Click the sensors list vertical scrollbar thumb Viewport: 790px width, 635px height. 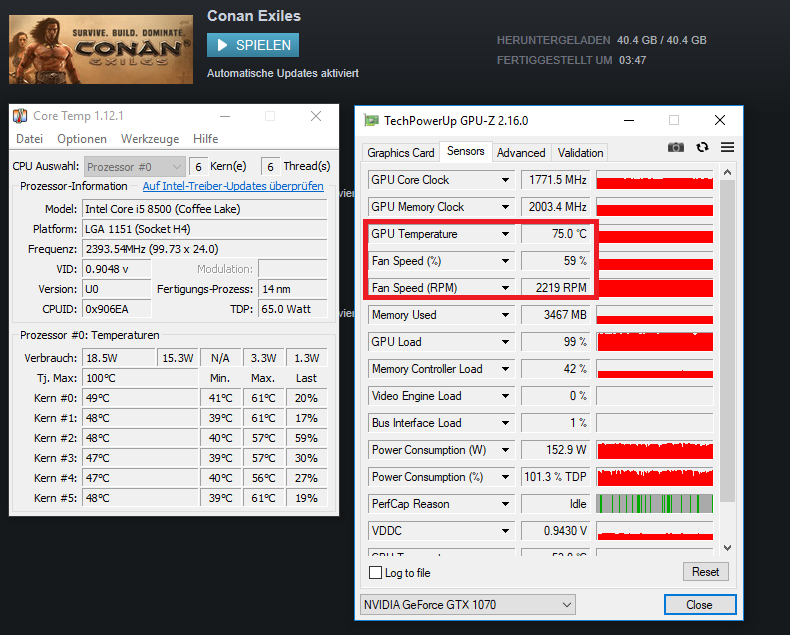[x=727, y=341]
